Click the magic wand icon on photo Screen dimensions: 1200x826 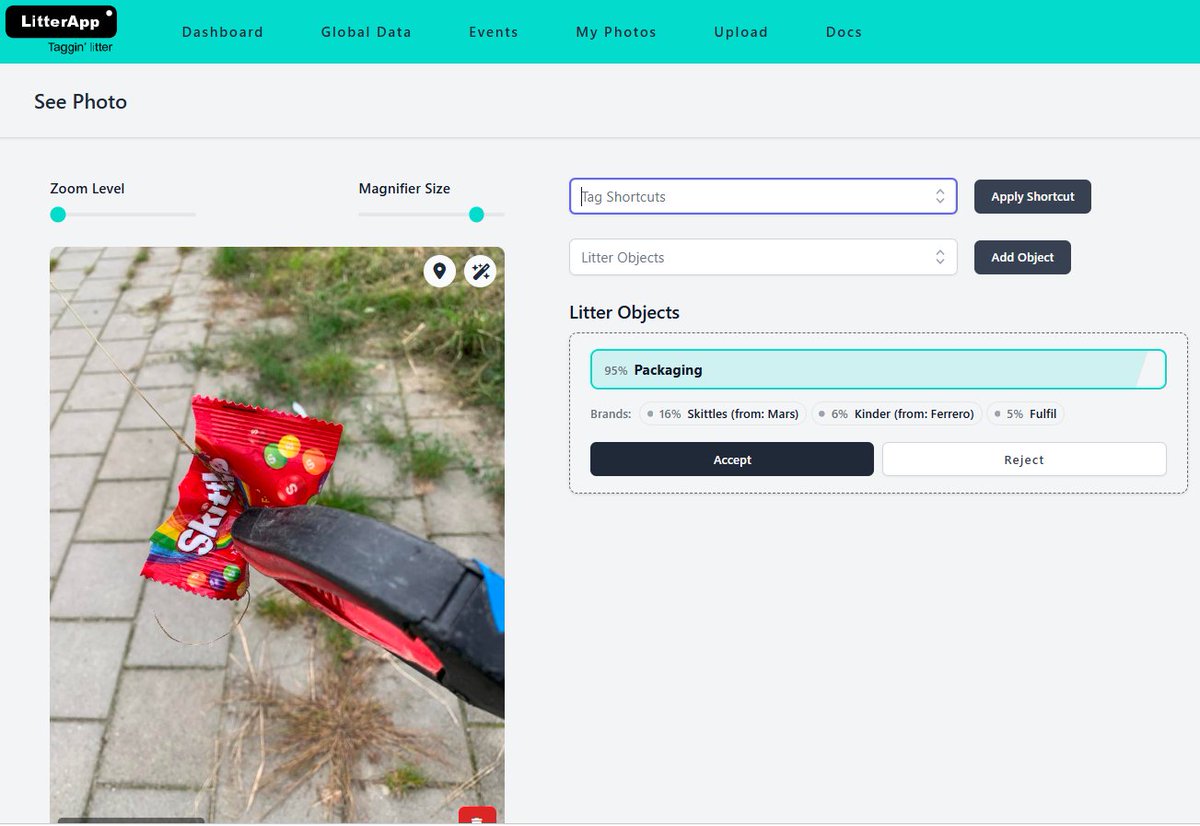(481, 271)
